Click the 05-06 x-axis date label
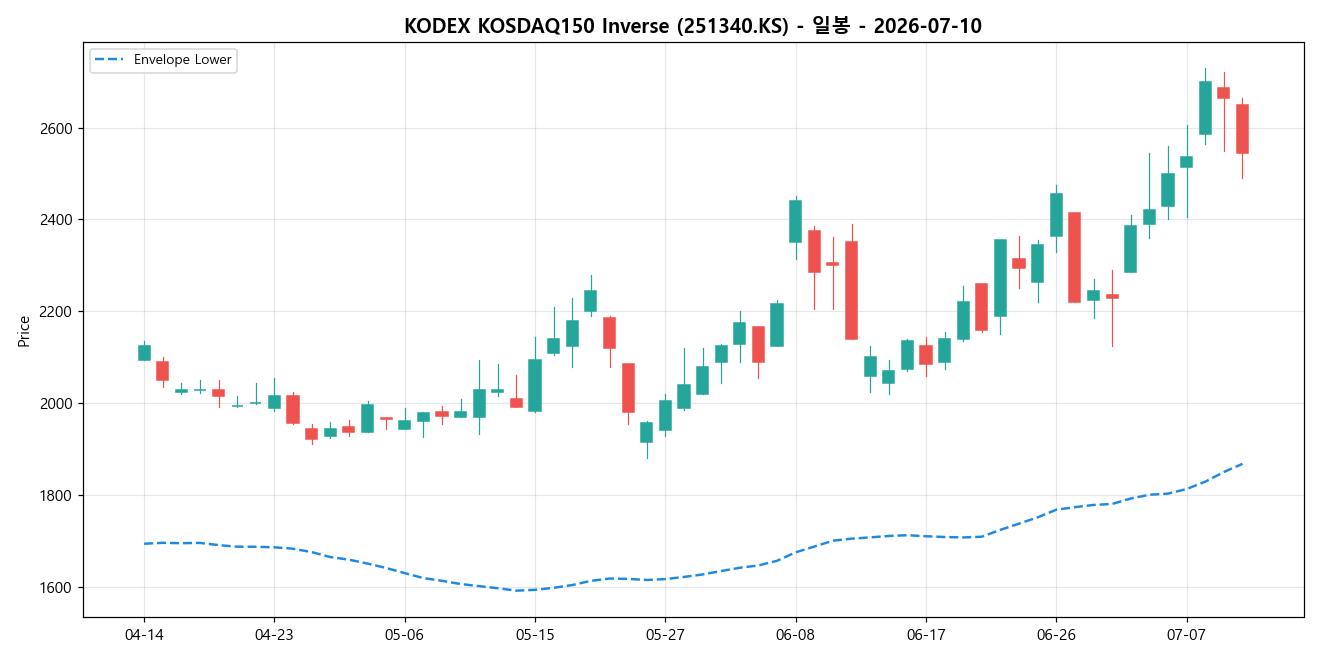1320x660 pixels. 404,635
